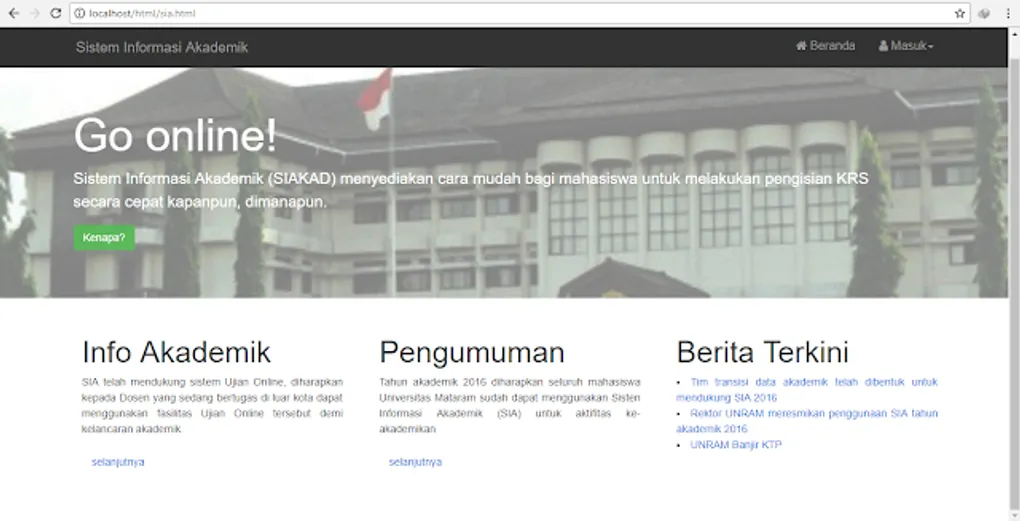The width and height of the screenshot is (1020, 521).
Task: Reload the page with the refresh icon
Action: click(56, 13)
